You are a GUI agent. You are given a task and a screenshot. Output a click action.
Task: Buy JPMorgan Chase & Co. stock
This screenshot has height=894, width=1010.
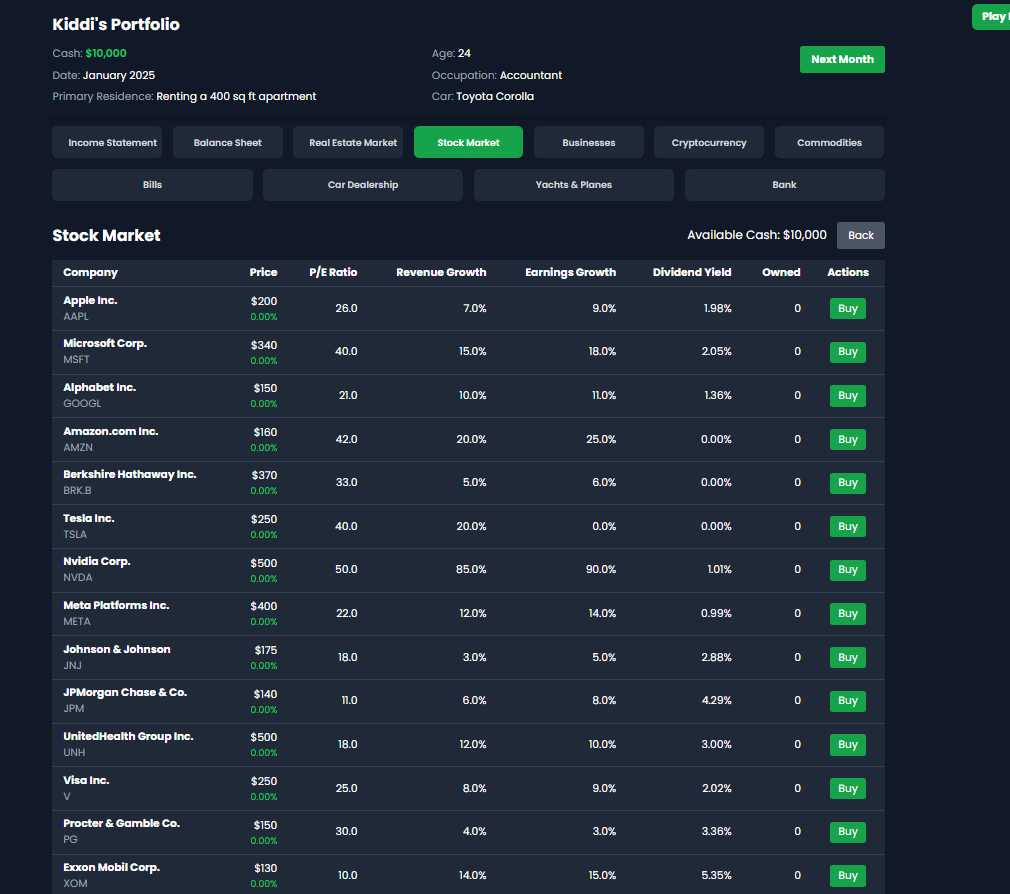point(848,700)
